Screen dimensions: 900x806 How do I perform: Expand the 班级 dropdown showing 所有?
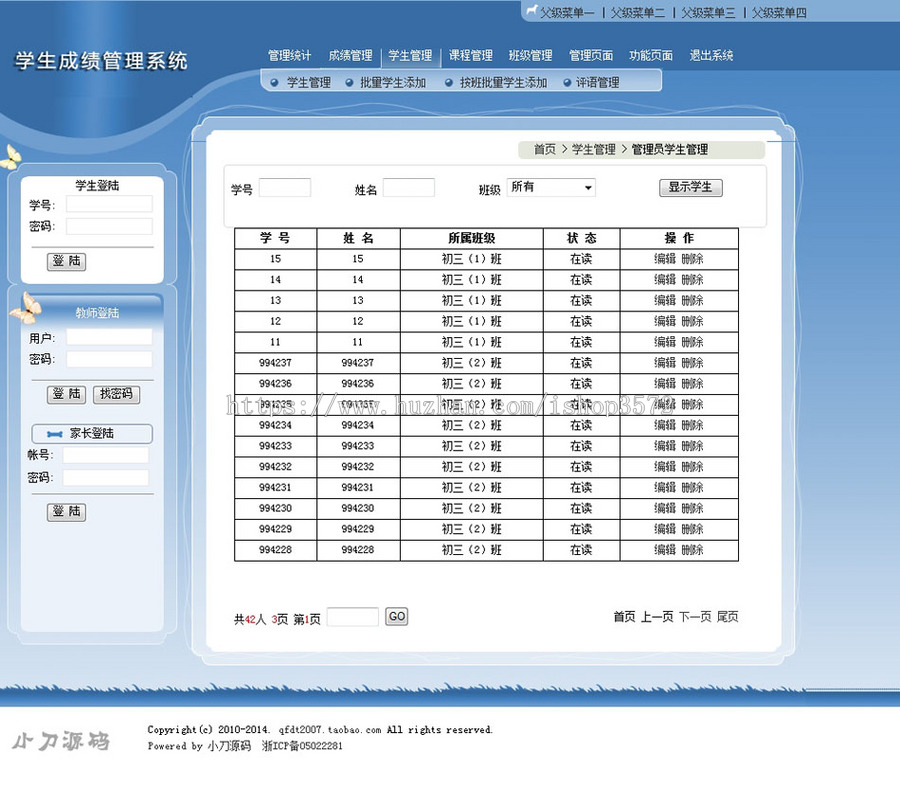[x=551, y=188]
